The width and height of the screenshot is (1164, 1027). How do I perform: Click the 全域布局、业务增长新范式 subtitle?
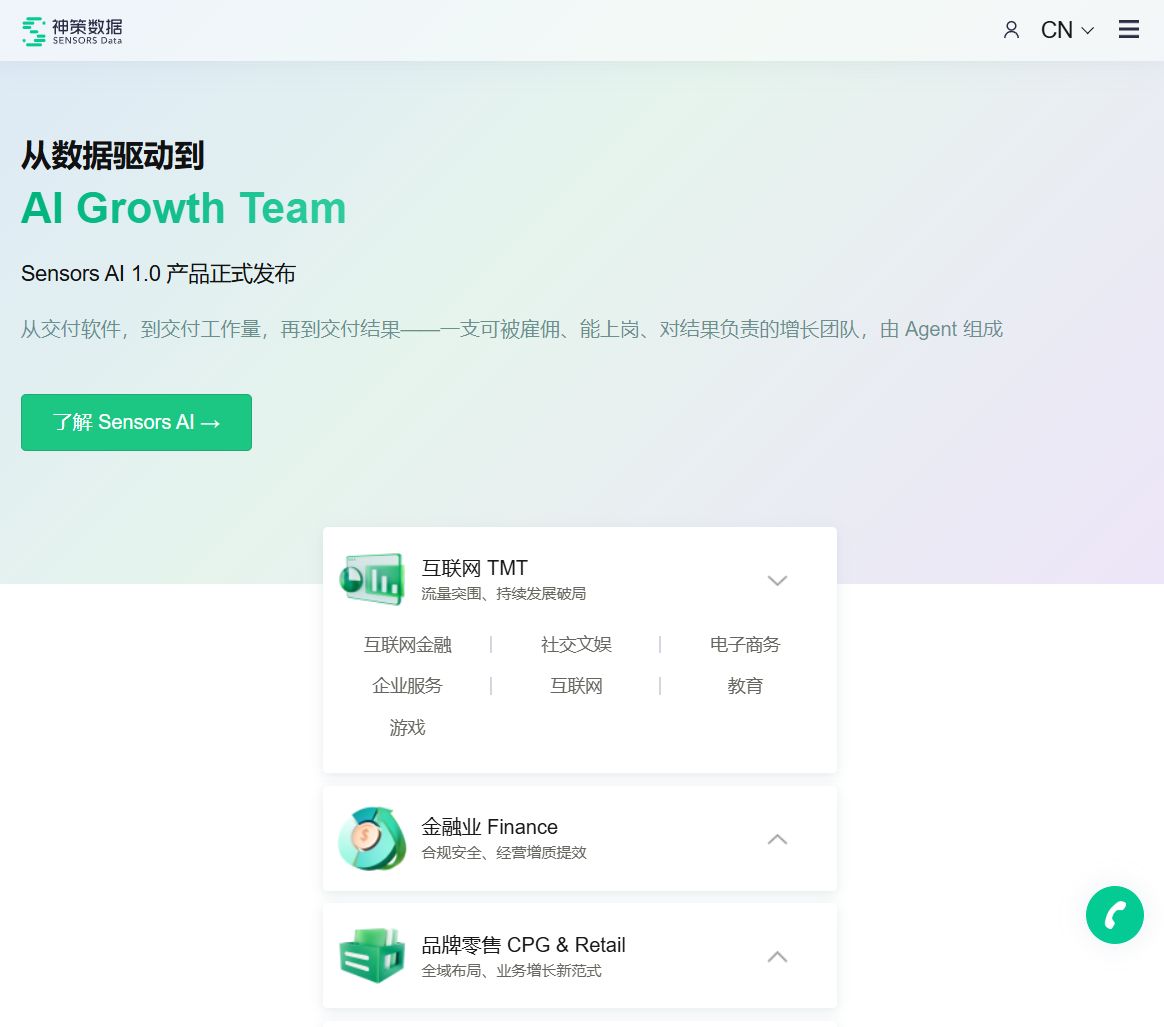click(x=511, y=971)
